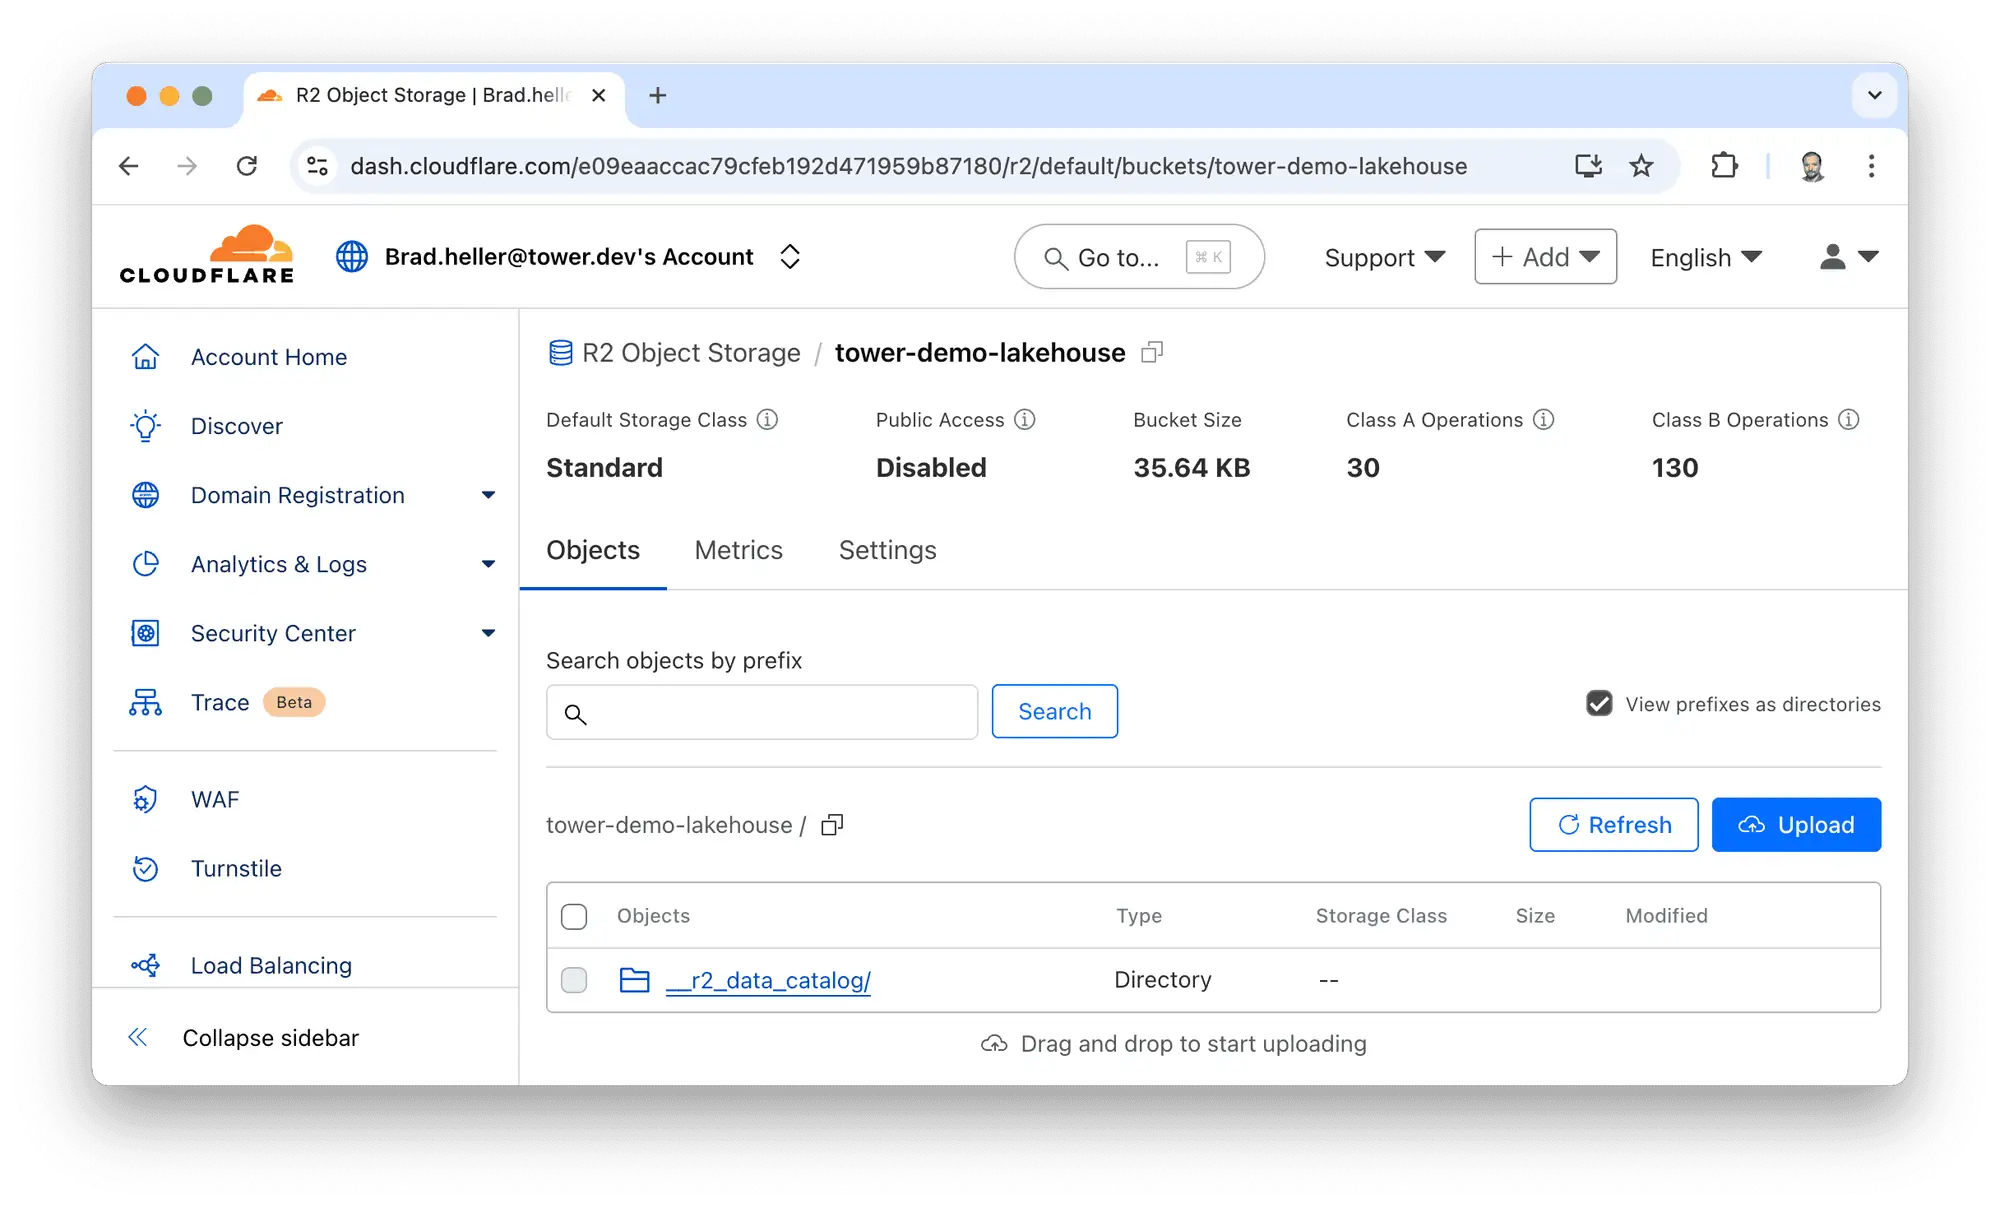Image resolution: width=2000 pixels, height=1207 pixels.
Task: Click the Refresh button
Action: pyautogui.click(x=1614, y=825)
